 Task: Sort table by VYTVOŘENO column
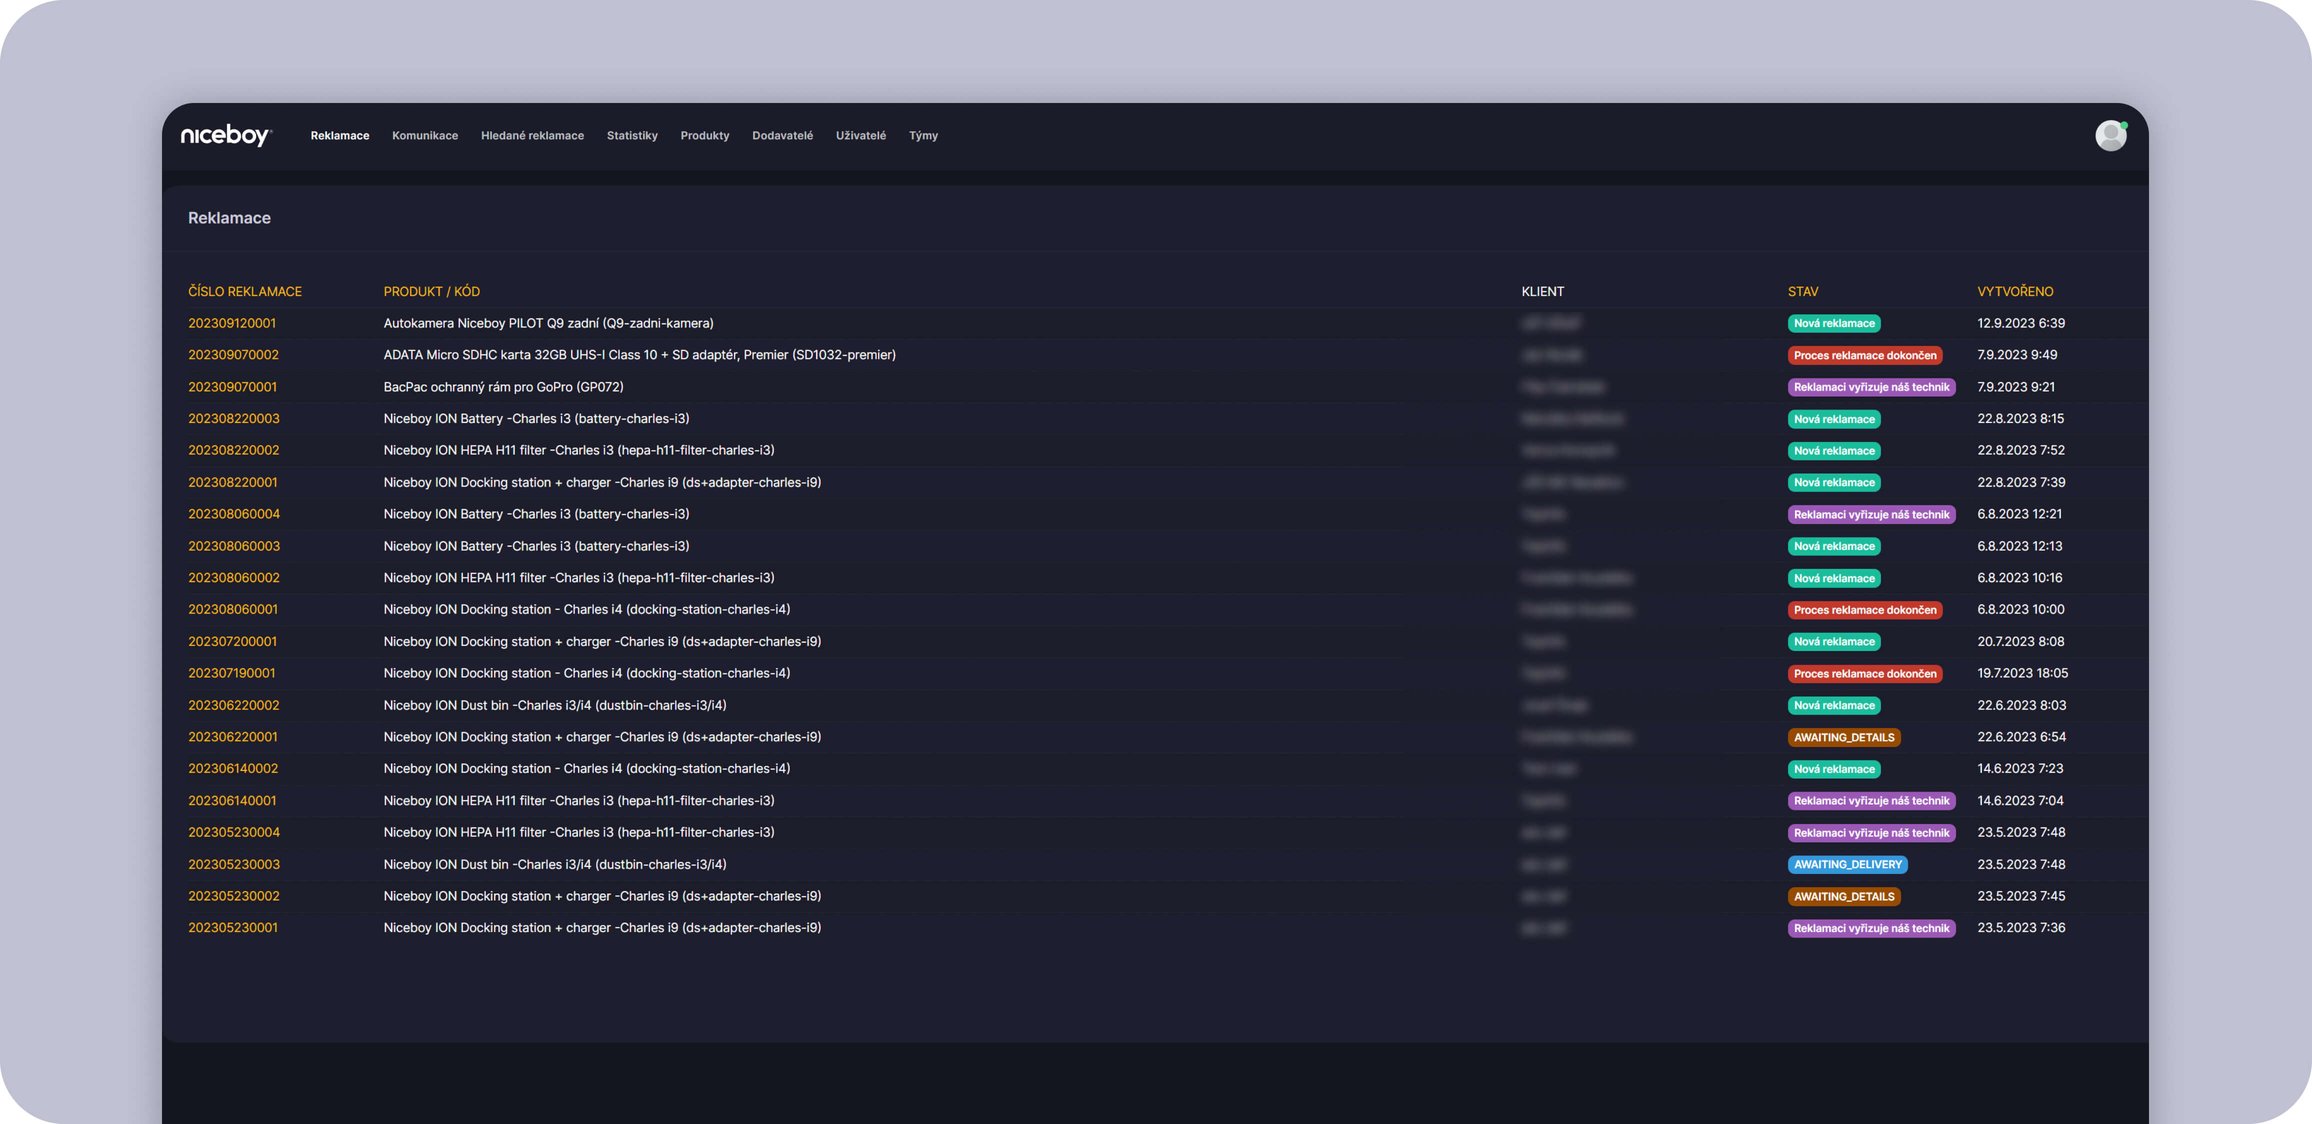coord(2015,292)
